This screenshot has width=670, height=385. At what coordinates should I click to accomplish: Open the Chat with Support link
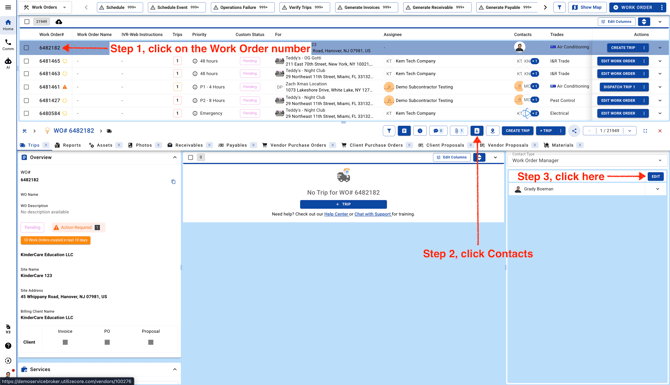pos(373,214)
